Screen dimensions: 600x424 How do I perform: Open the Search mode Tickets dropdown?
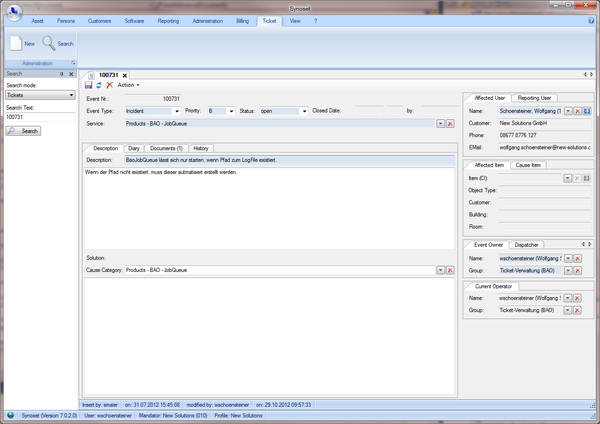(71, 95)
